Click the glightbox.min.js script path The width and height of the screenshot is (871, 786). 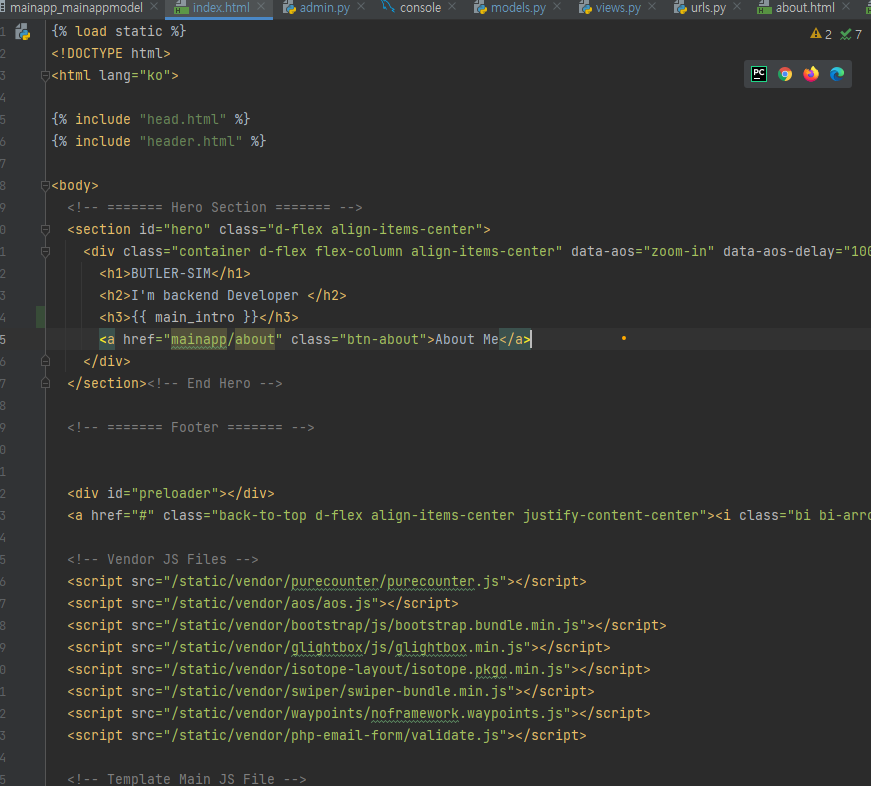[347, 648]
